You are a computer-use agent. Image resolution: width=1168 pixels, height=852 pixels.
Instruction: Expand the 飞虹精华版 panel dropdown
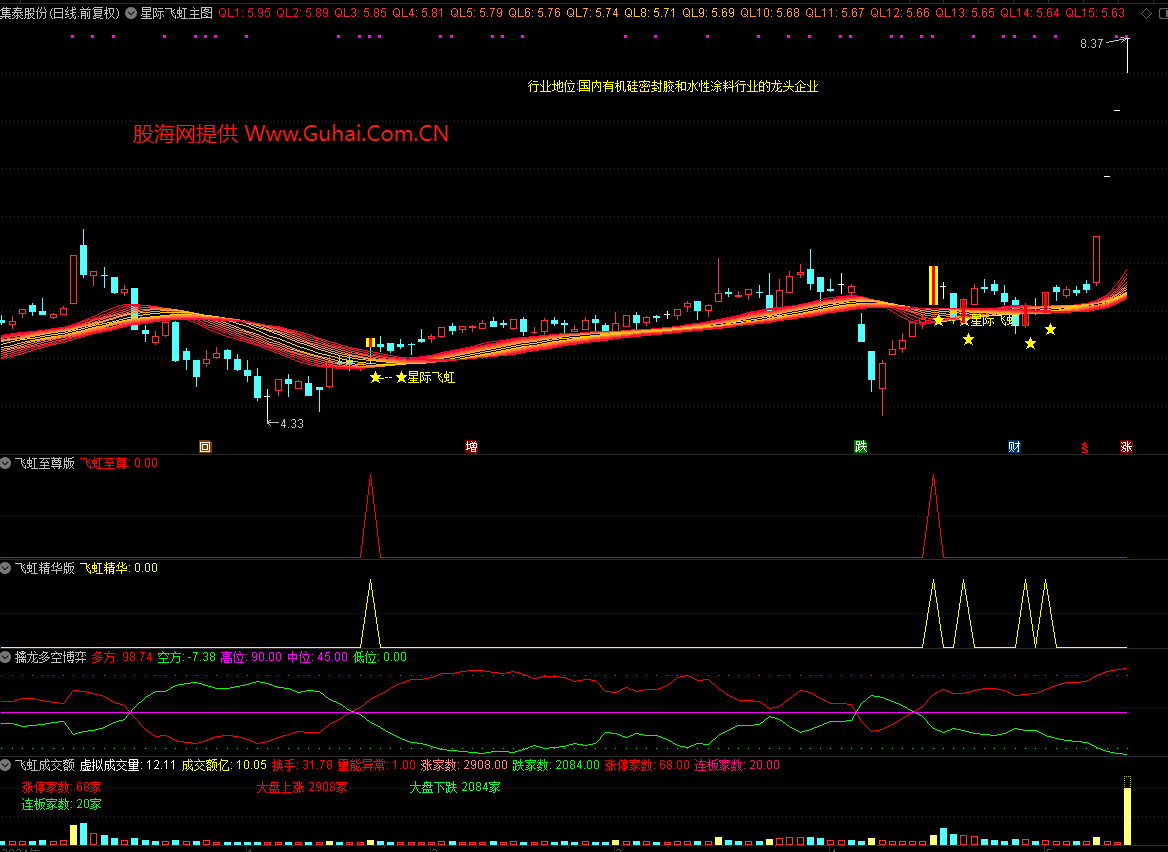tap(6, 568)
